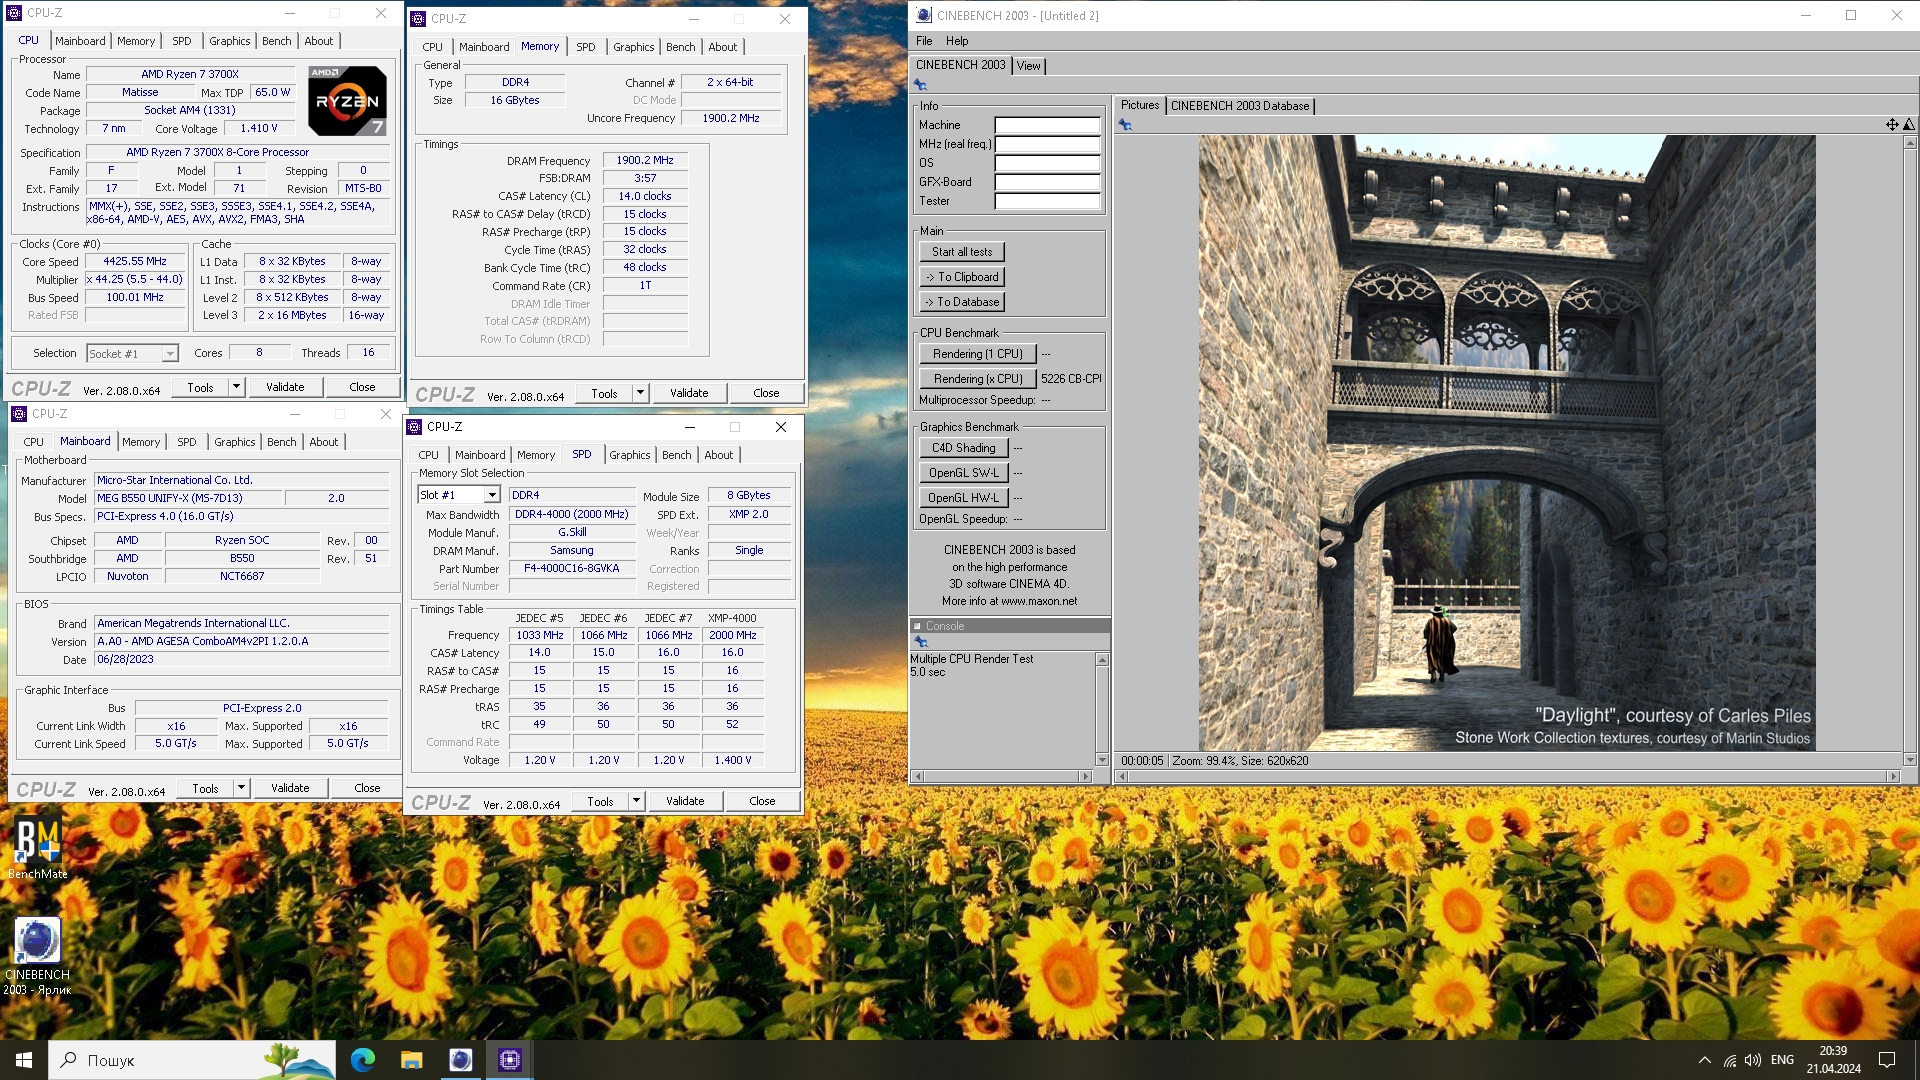Screen dimensions: 1920x1080
Task: Start the OpenGL SW-L benchmark
Action: pos(964,473)
